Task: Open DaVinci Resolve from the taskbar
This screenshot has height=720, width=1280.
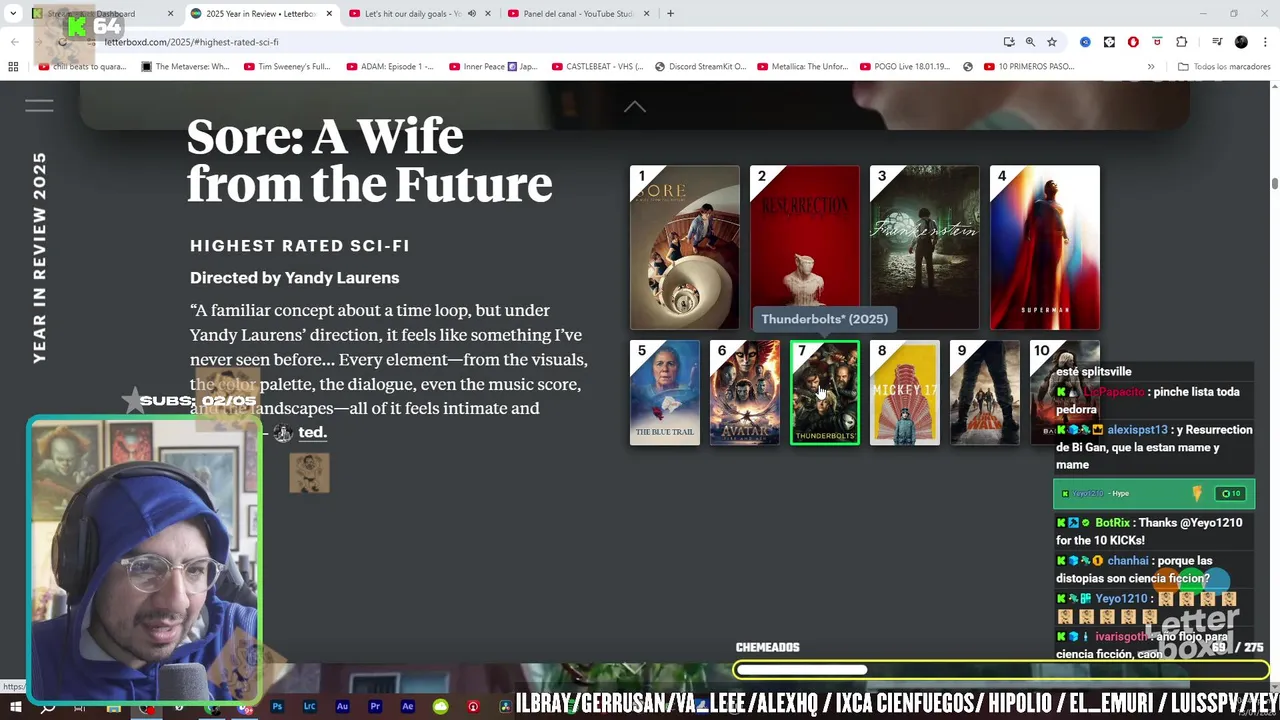Action: tap(505, 707)
